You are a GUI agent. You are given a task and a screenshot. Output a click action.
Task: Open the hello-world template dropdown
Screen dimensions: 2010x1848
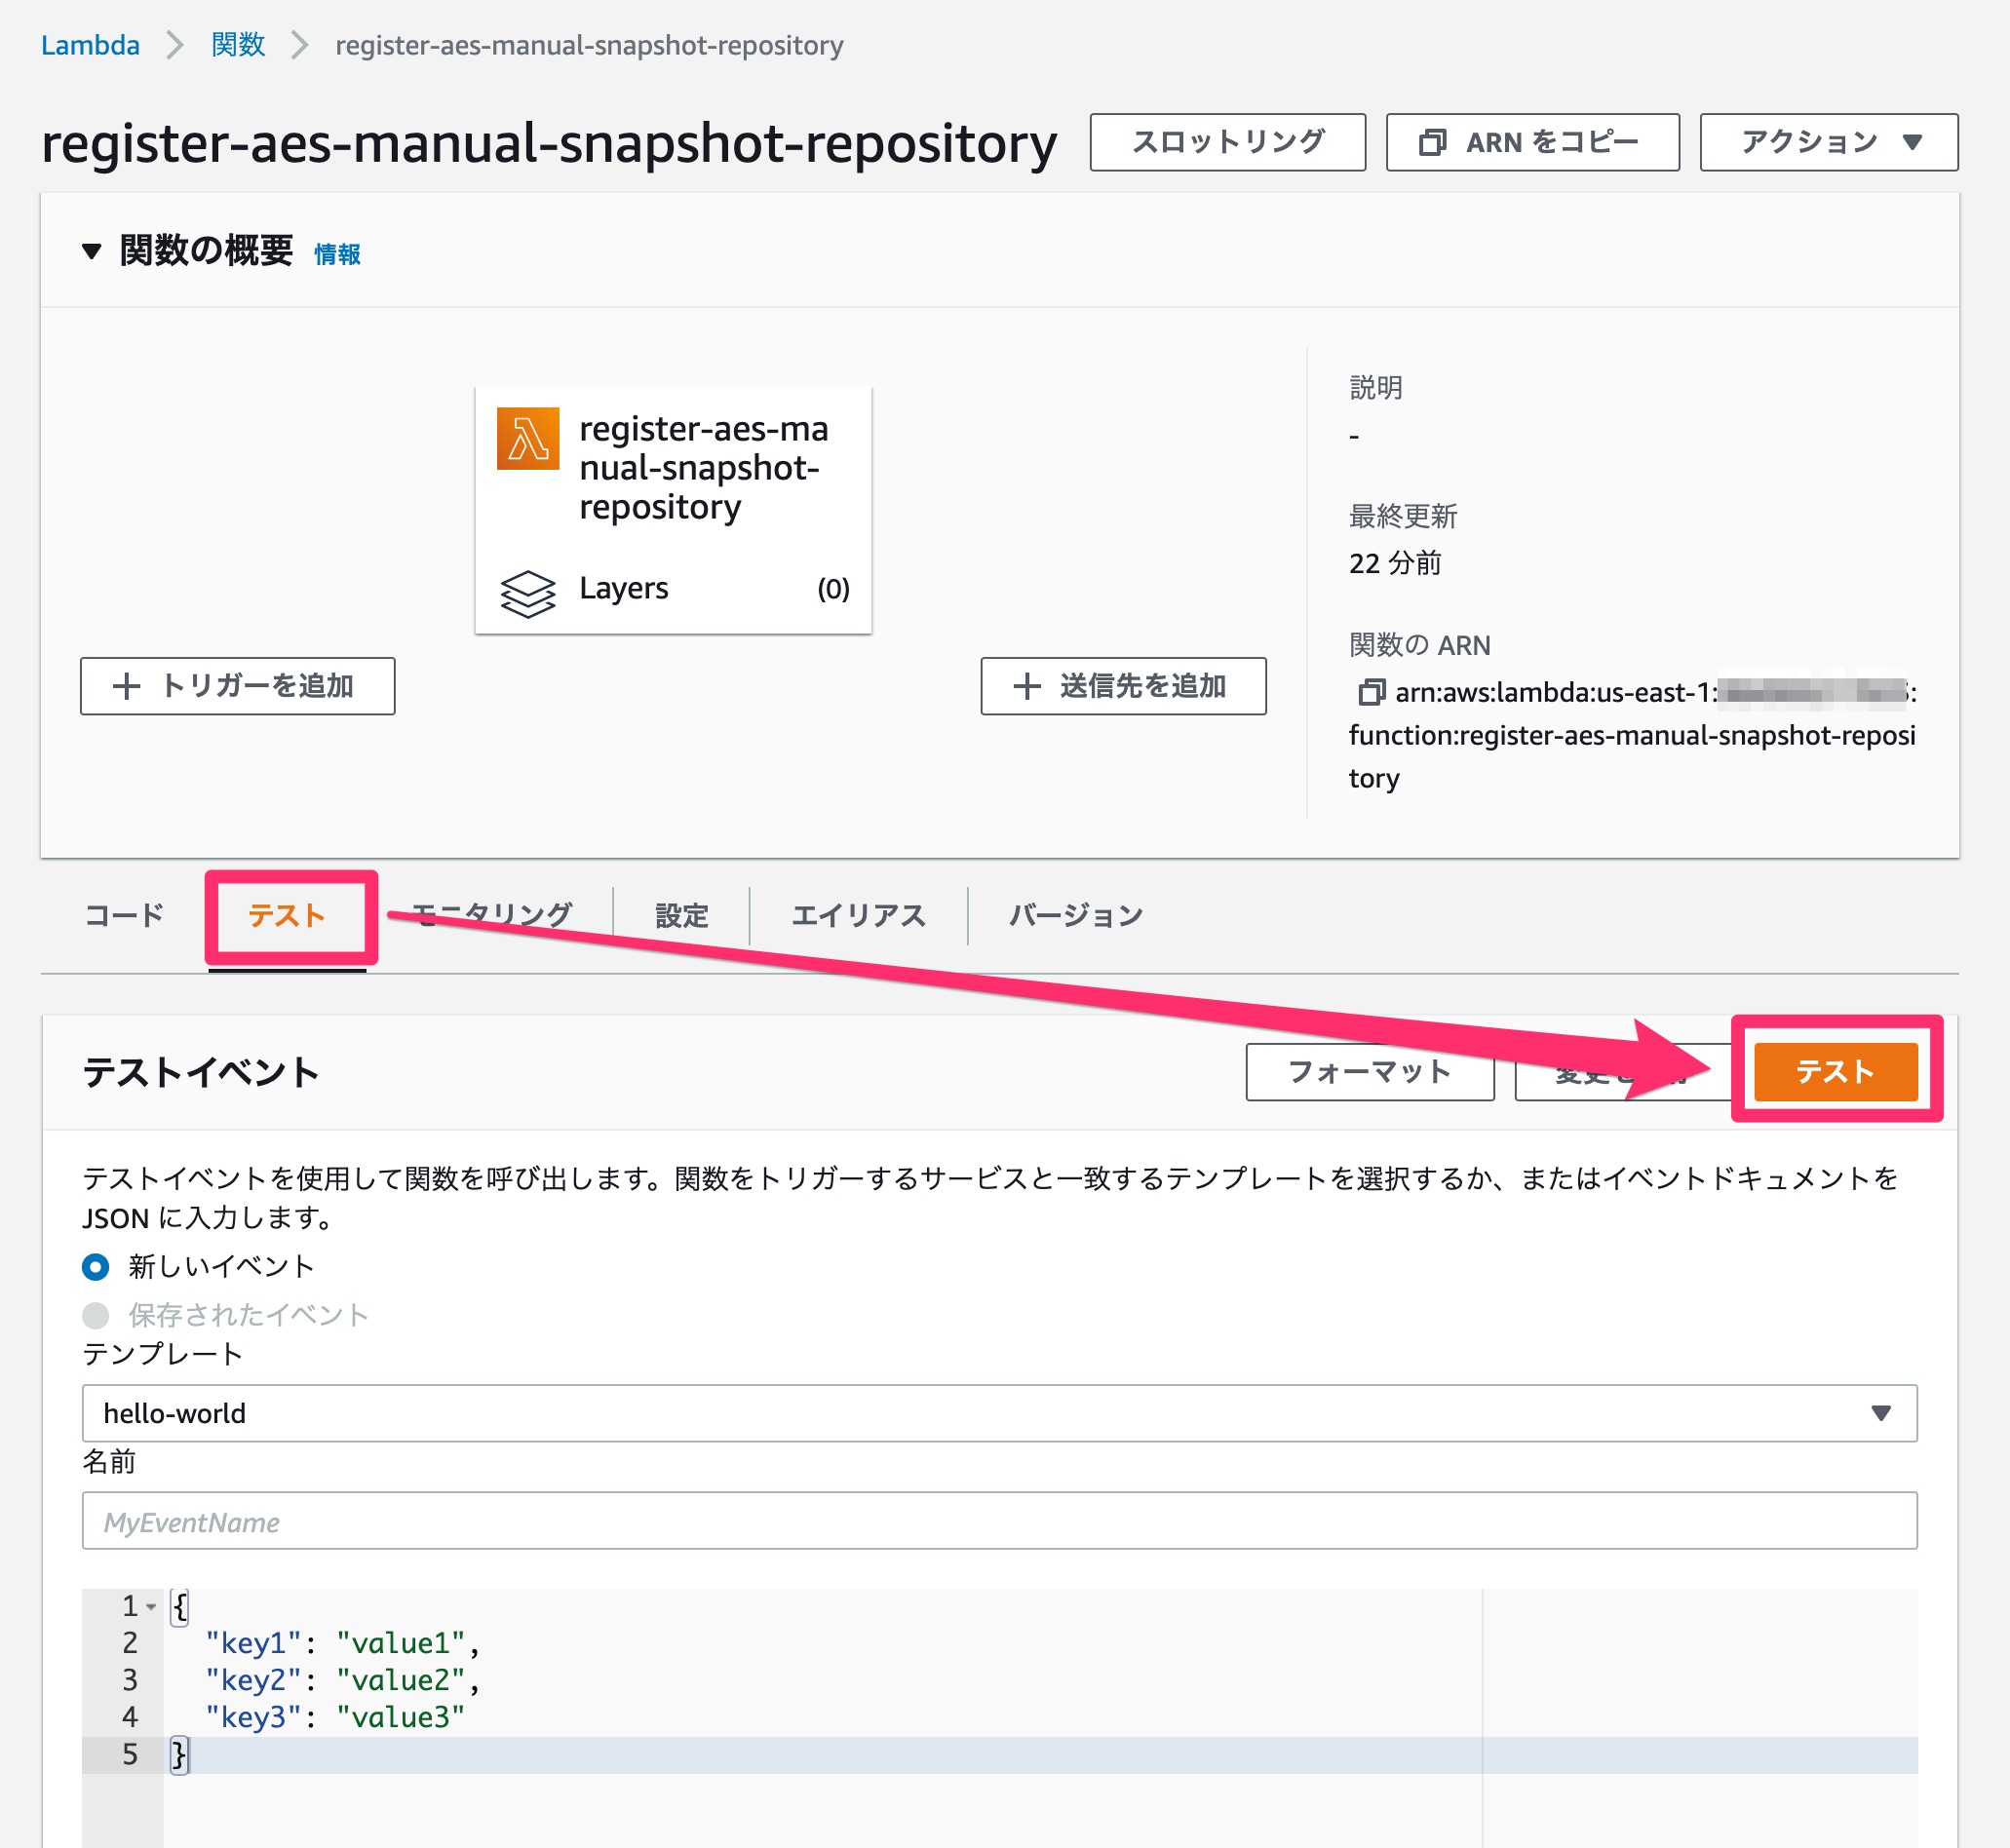point(999,1413)
